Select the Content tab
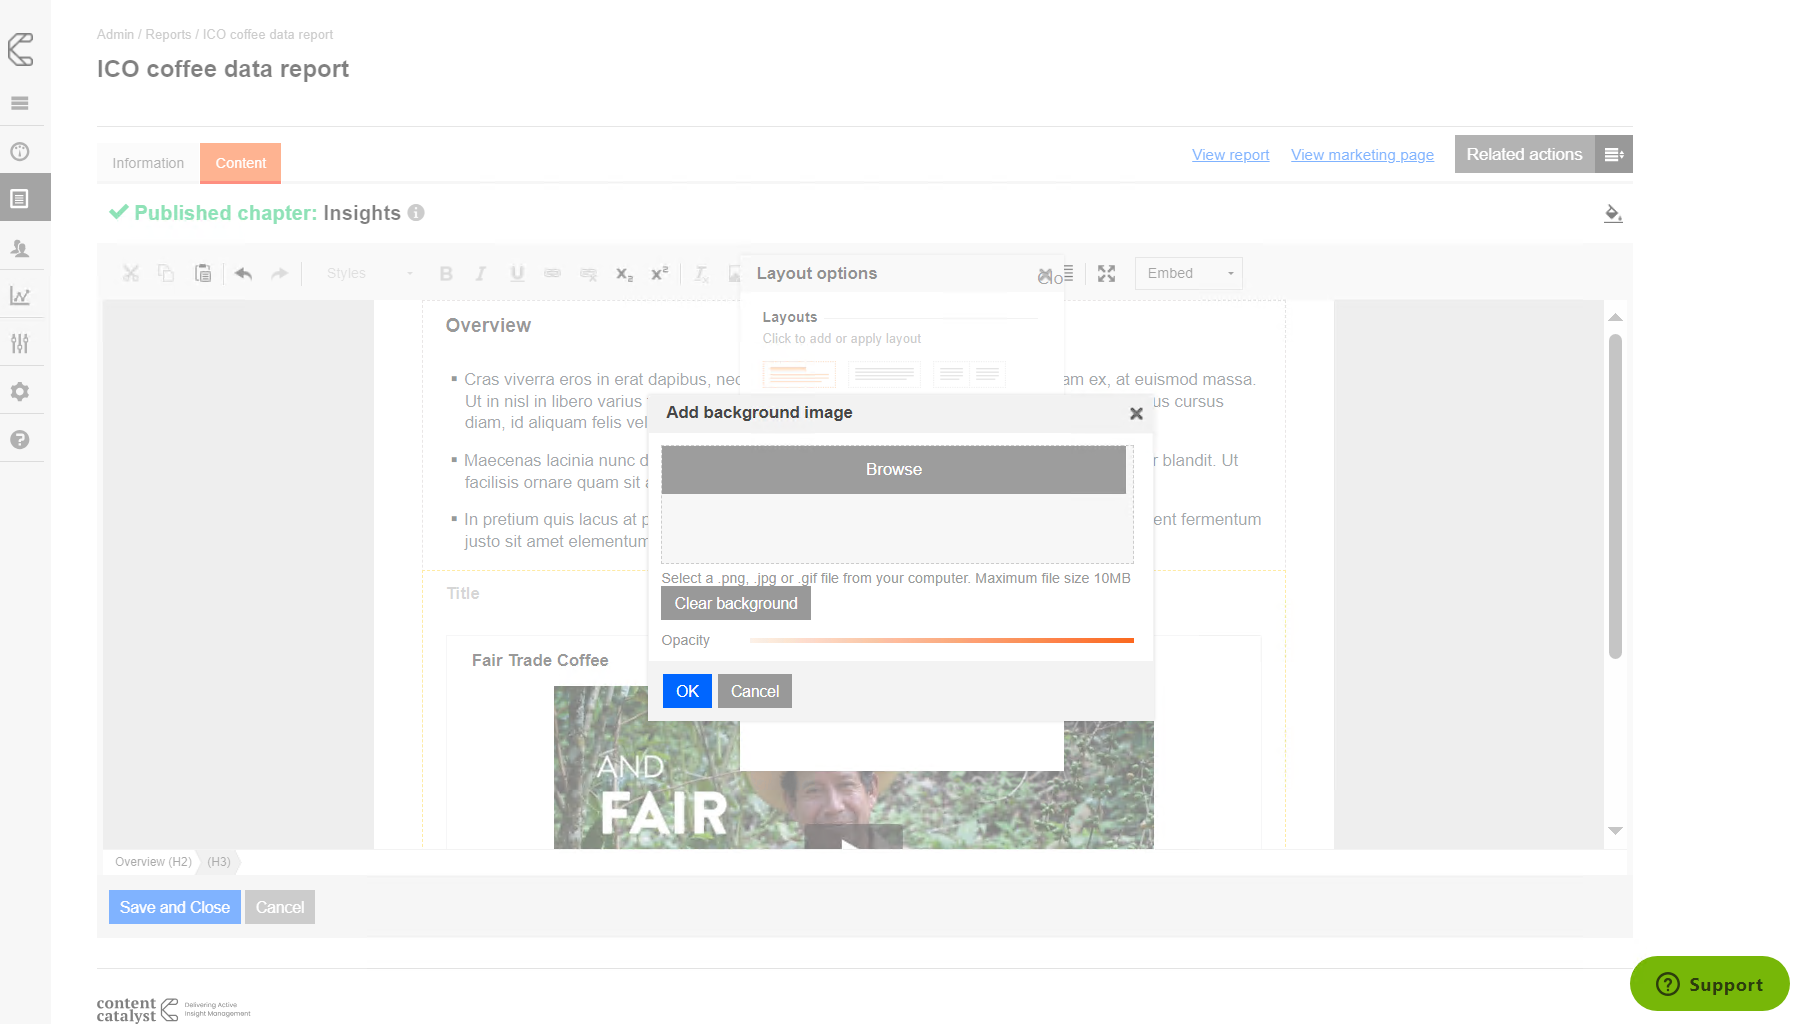The width and height of the screenshot is (1809, 1024). click(x=240, y=163)
